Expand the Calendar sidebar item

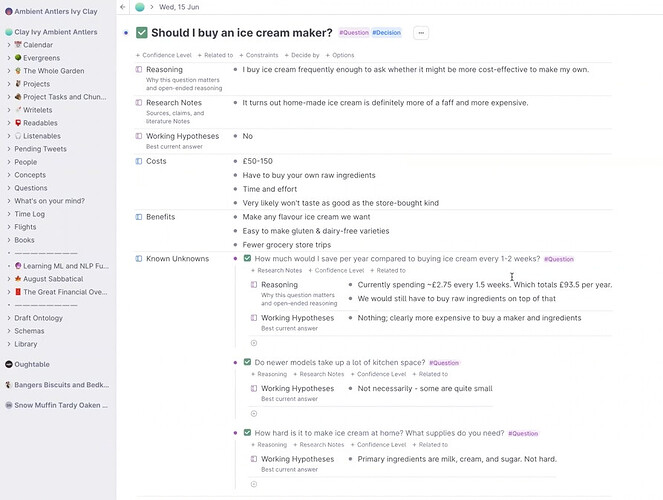tap(9, 45)
